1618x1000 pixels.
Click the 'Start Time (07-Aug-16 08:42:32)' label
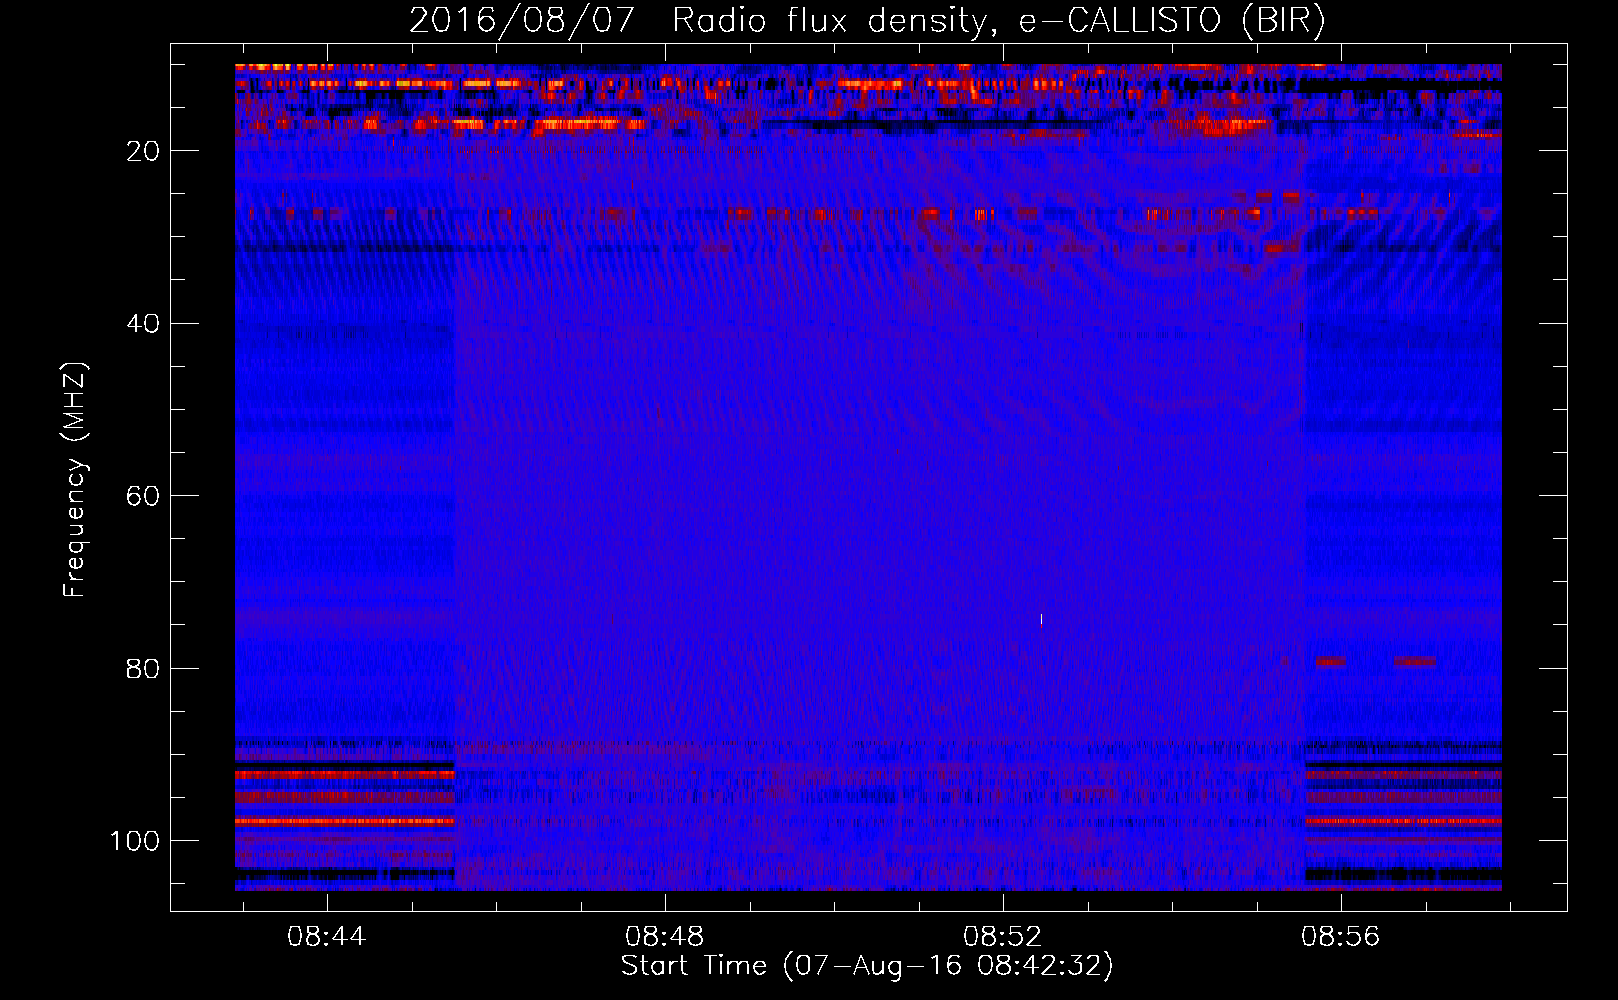(x=867, y=966)
